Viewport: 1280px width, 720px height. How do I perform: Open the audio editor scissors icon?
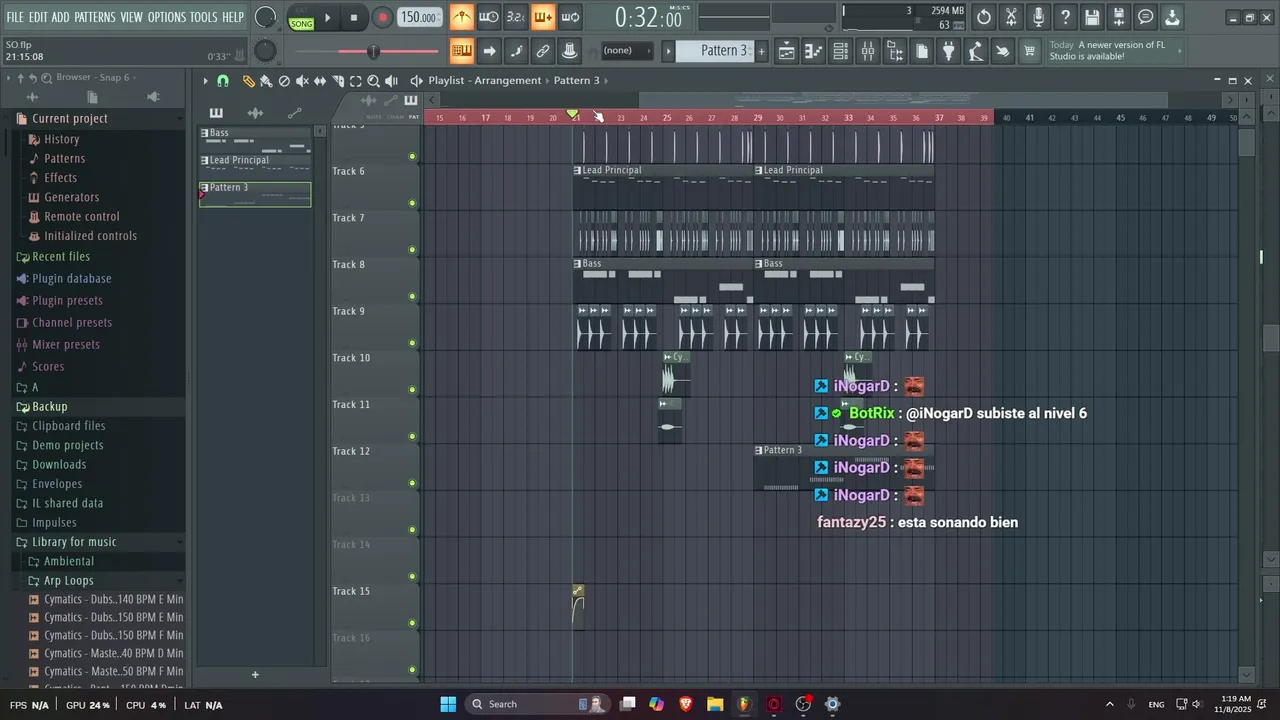[x=1011, y=17]
